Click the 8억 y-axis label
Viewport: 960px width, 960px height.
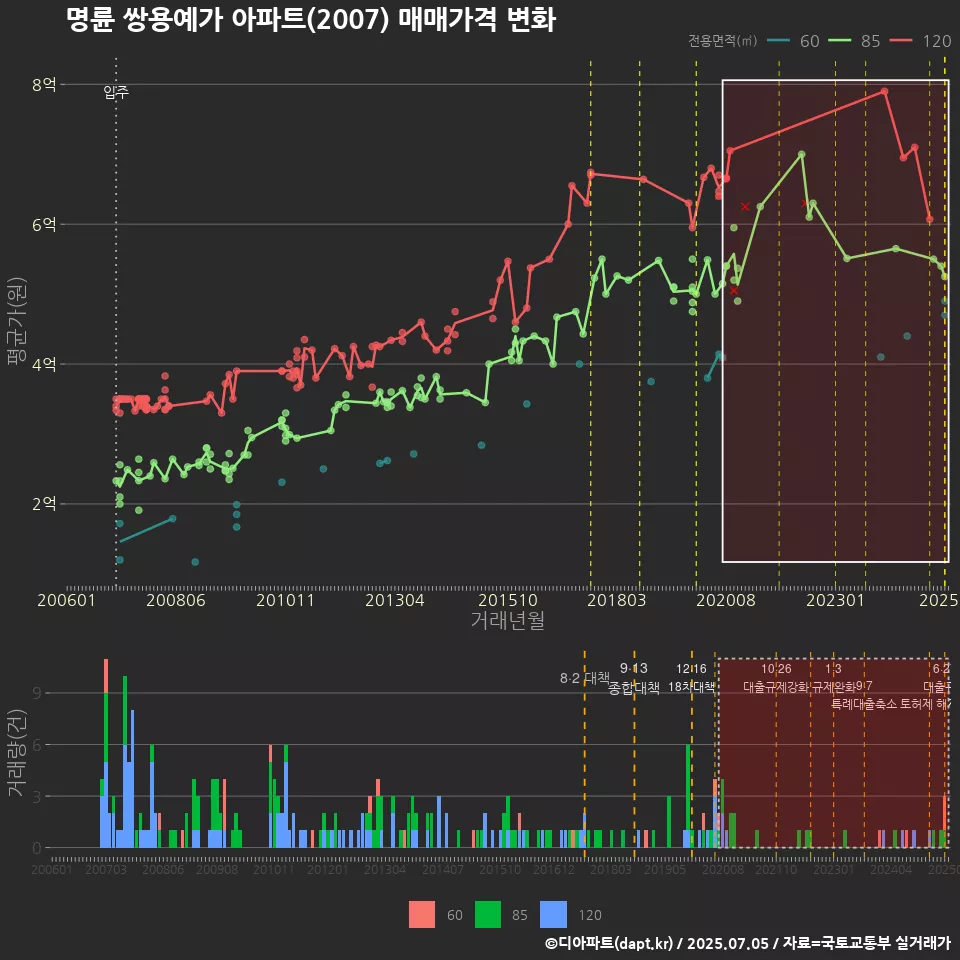[44, 84]
